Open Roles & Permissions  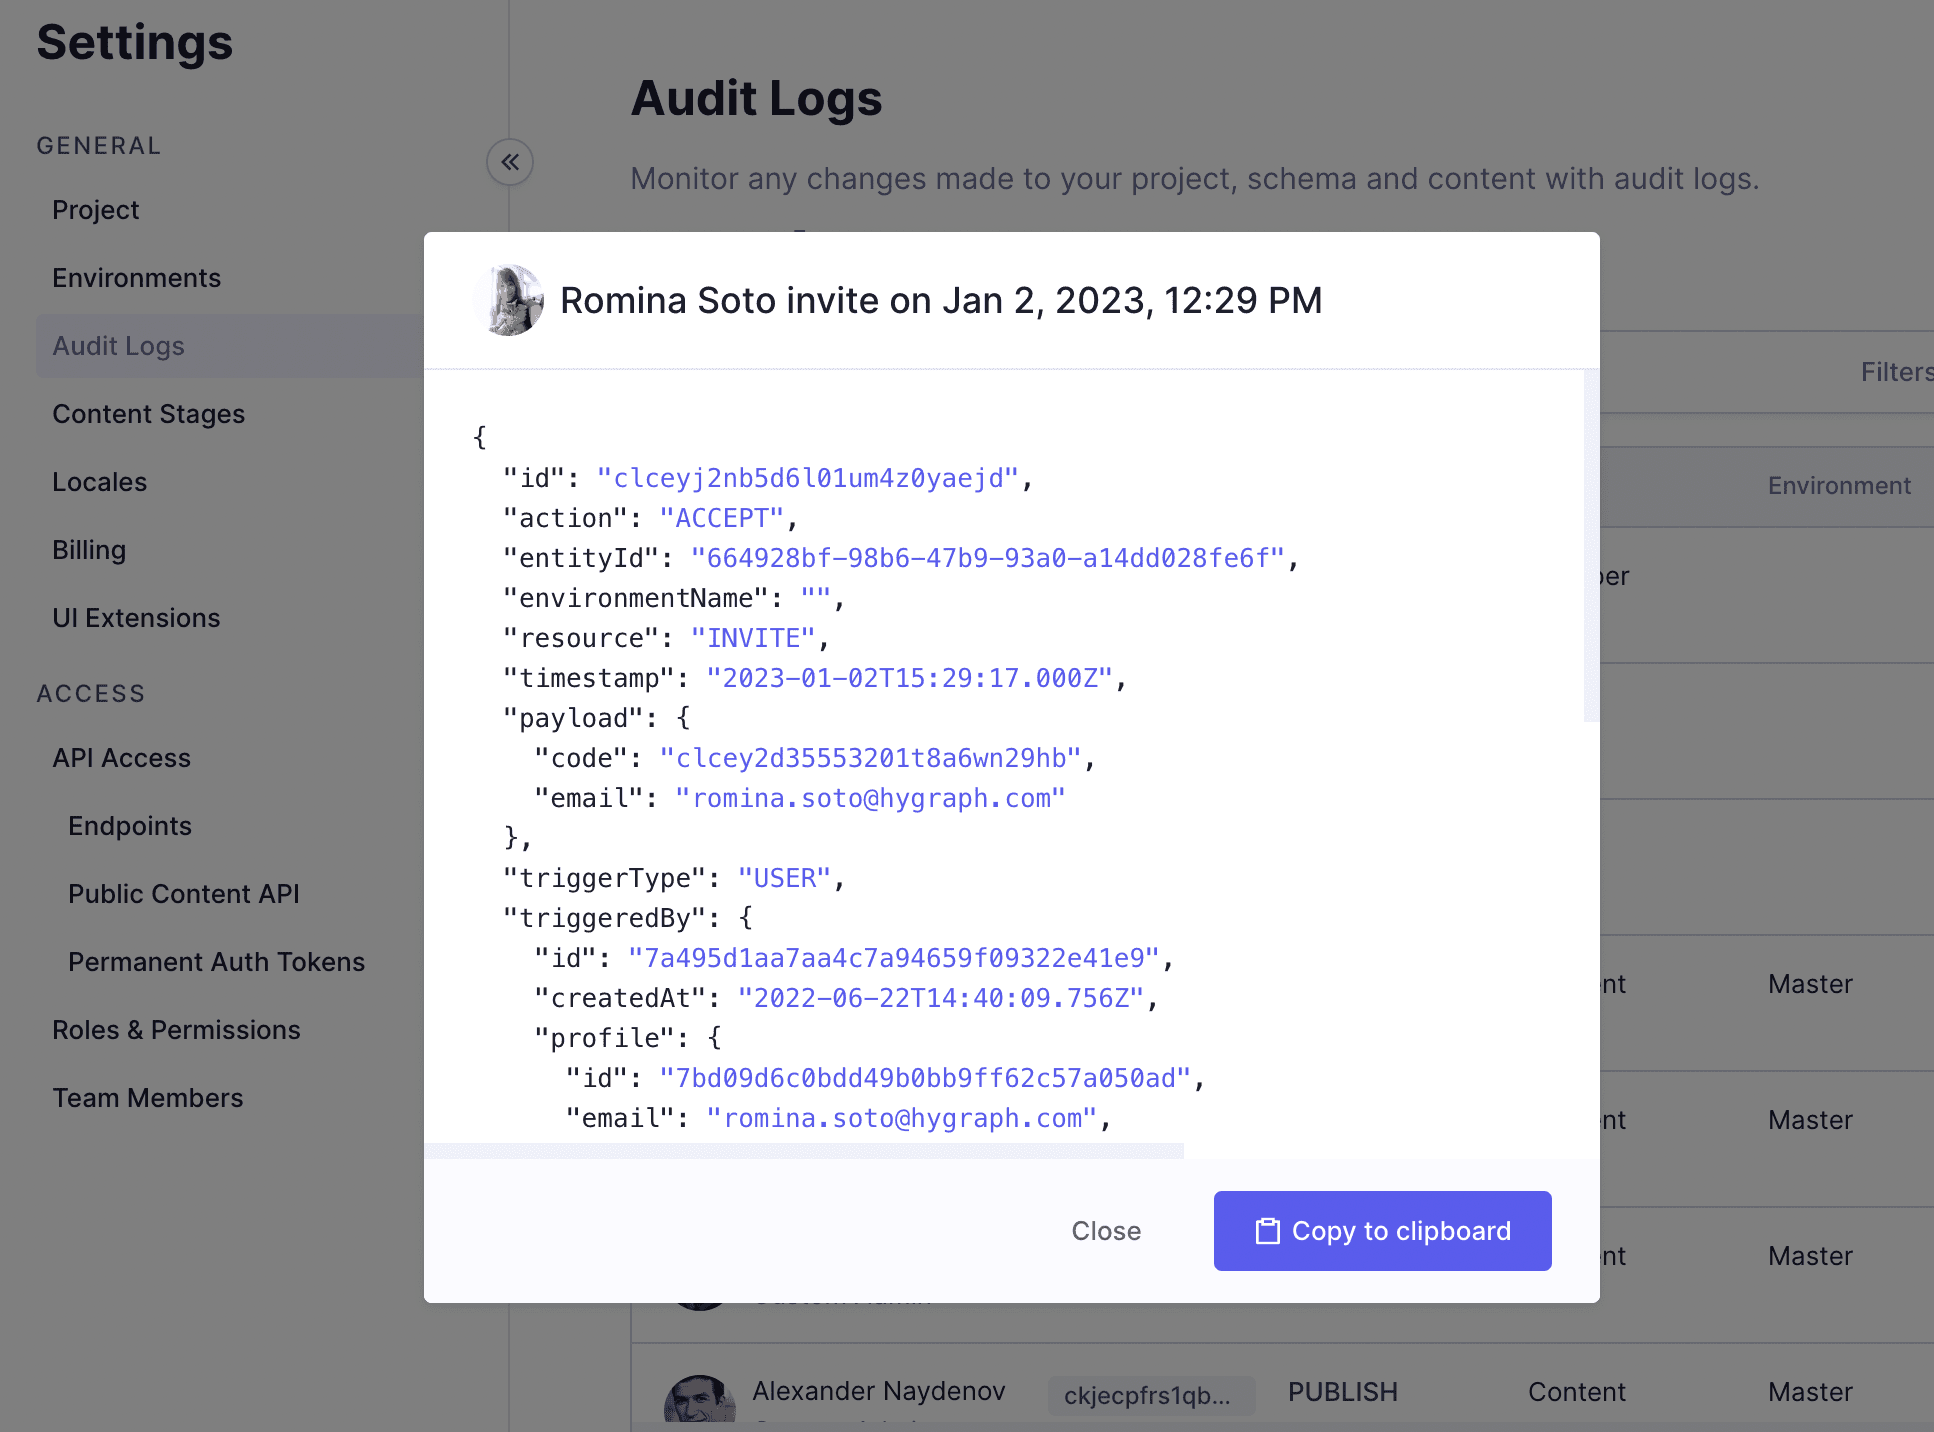click(x=176, y=1029)
